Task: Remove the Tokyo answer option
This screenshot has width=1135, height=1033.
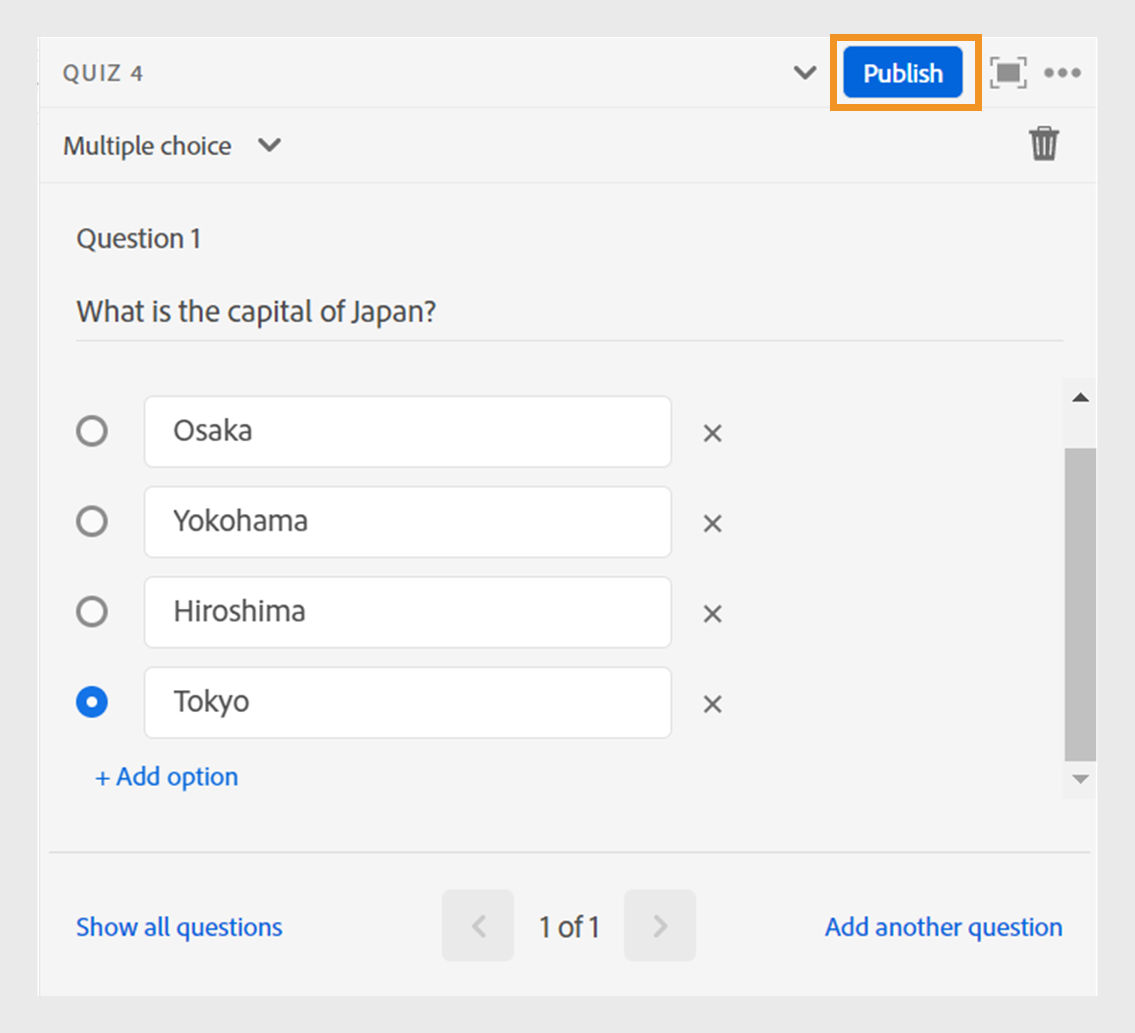Action: [x=712, y=704]
